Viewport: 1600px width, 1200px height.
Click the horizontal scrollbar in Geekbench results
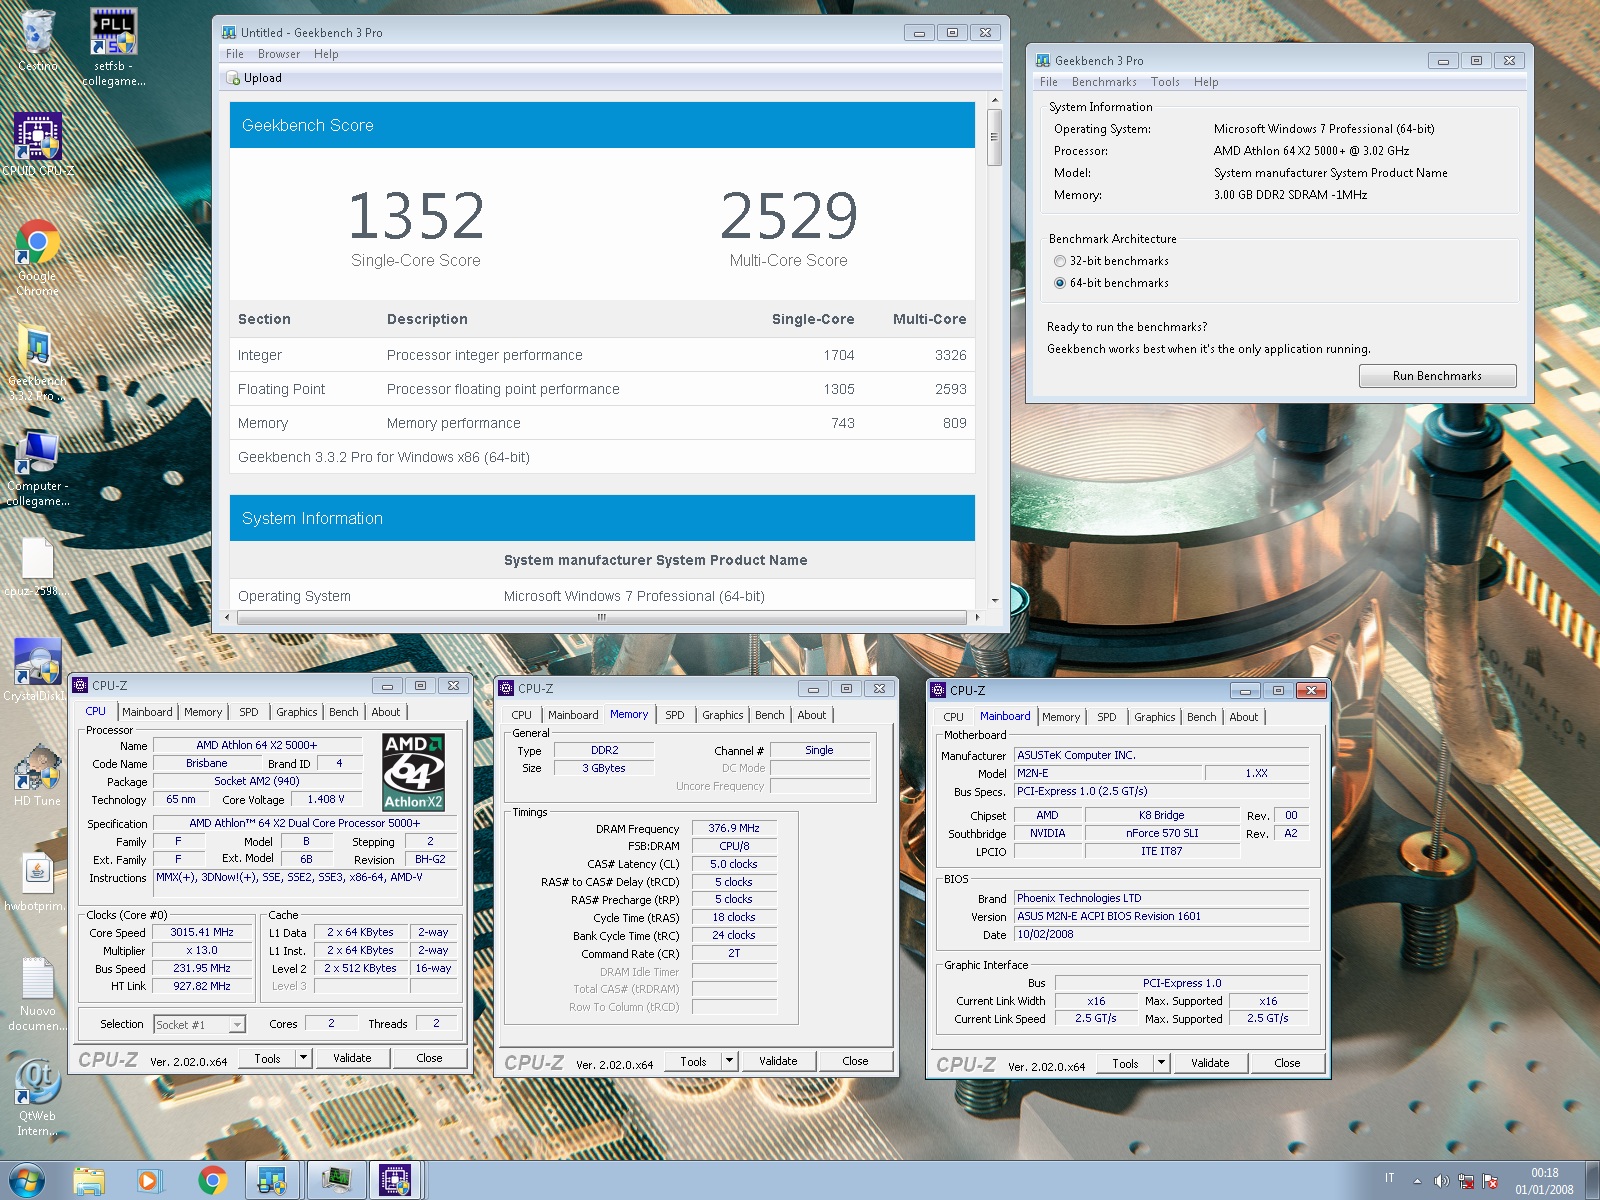(601, 617)
